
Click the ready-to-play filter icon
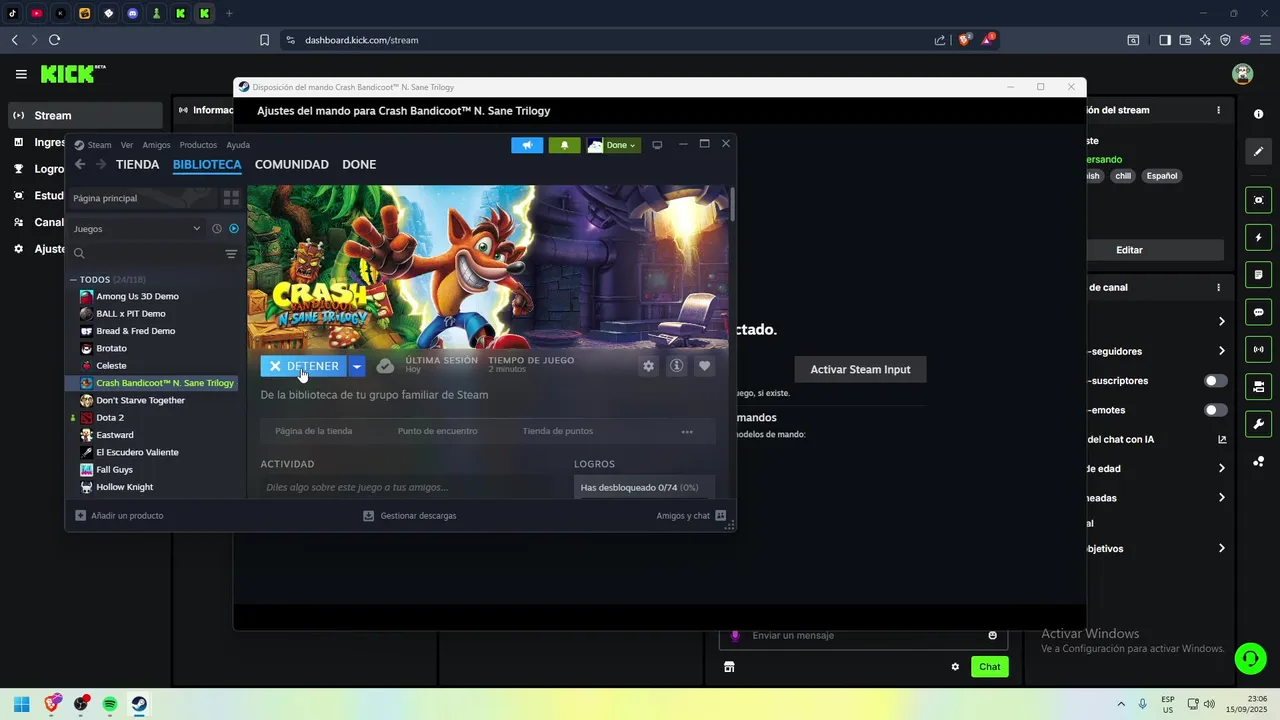click(234, 229)
